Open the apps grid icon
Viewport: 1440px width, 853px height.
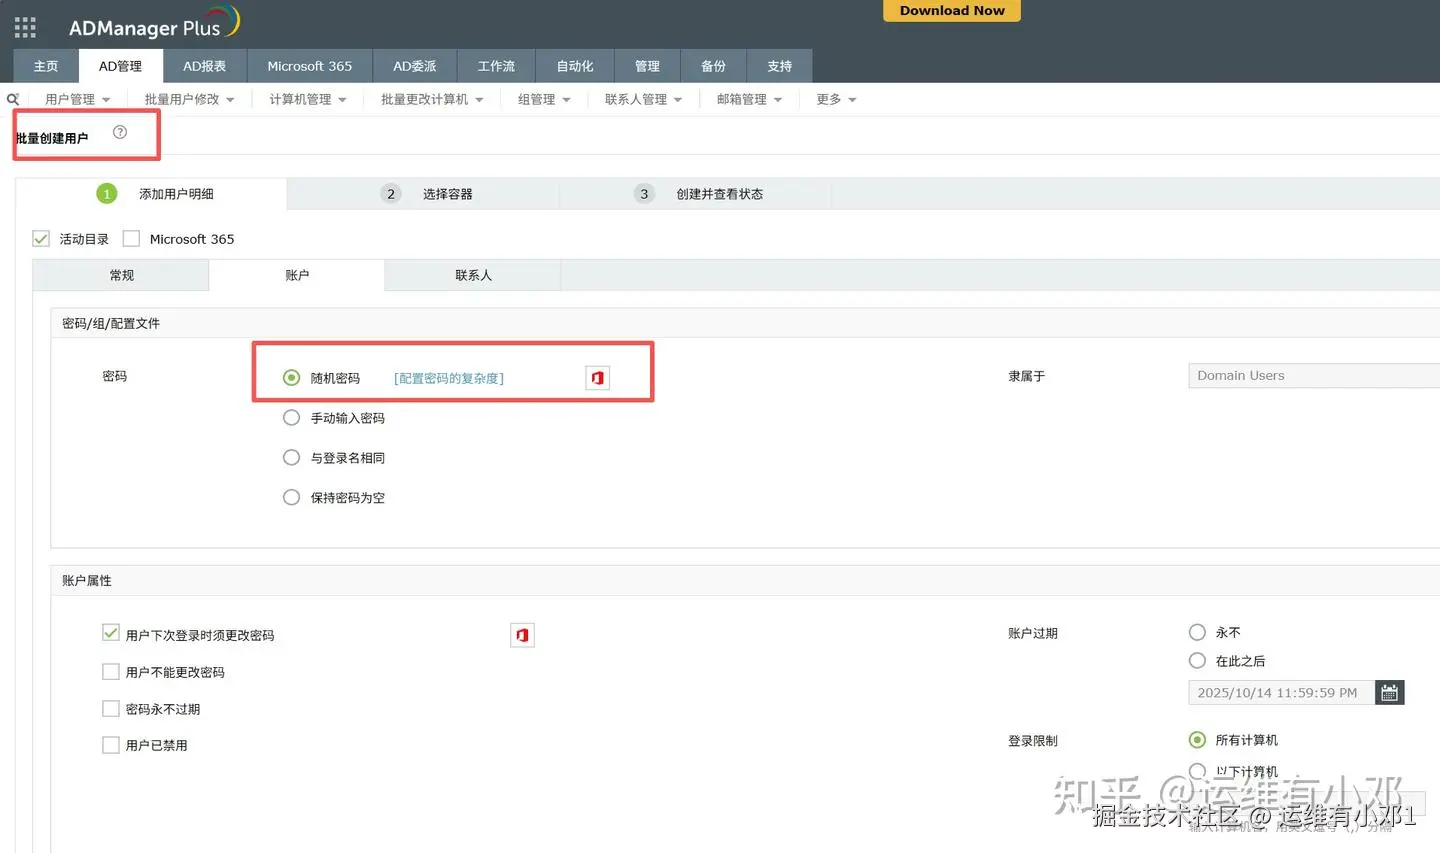tap(25, 27)
